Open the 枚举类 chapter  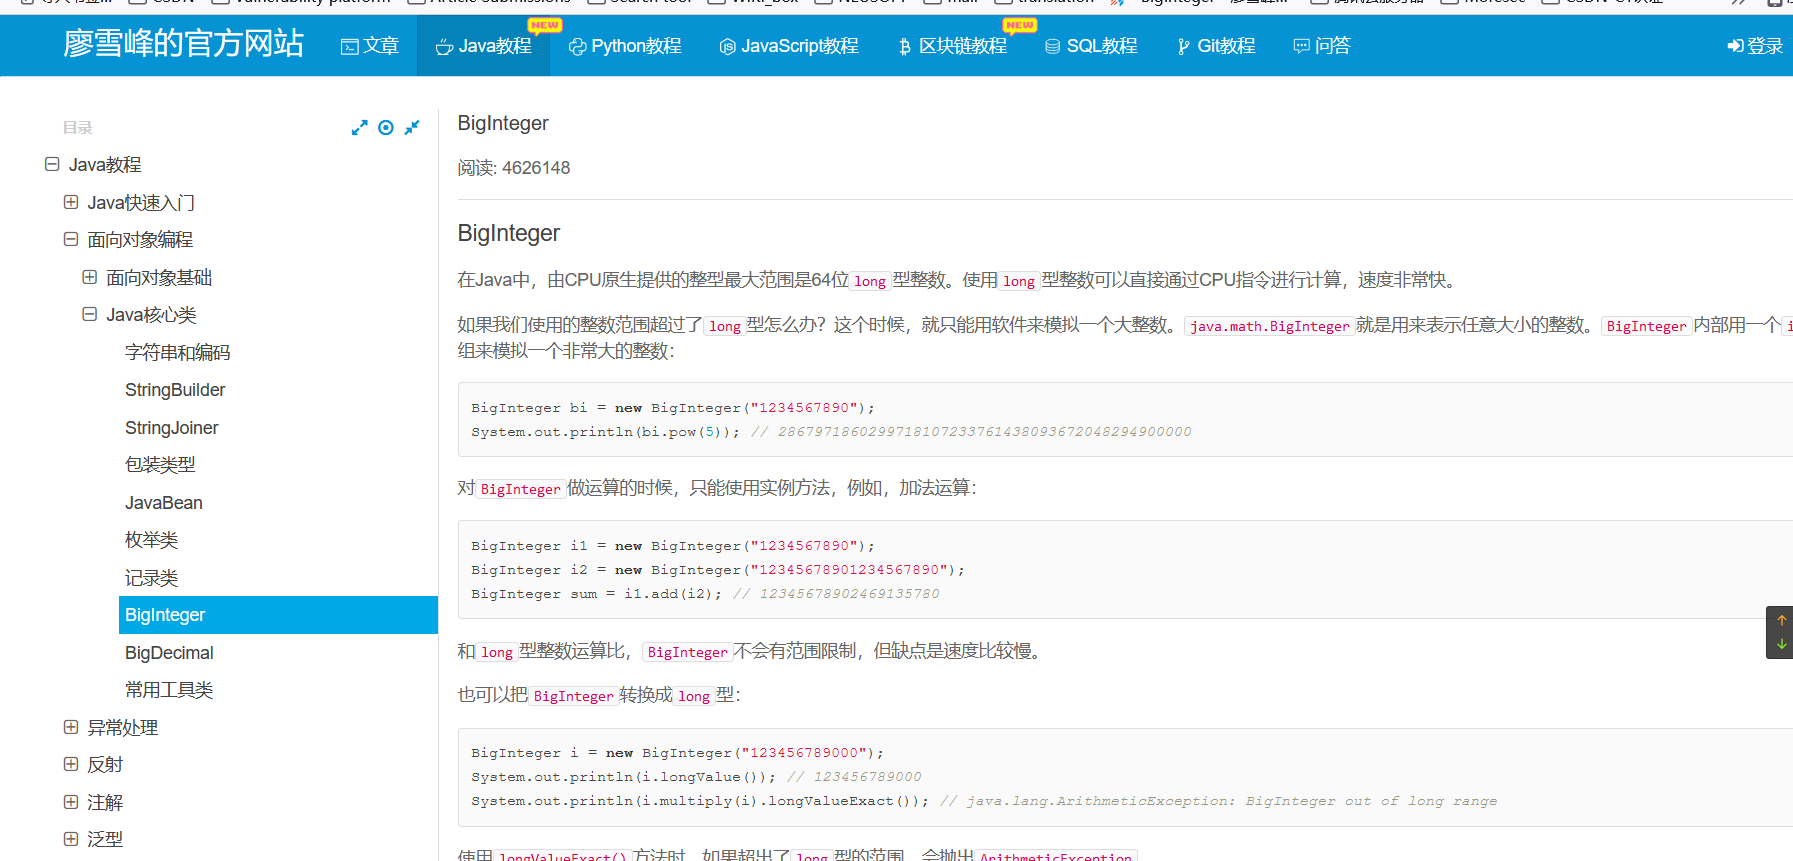click(x=151, y=540)
